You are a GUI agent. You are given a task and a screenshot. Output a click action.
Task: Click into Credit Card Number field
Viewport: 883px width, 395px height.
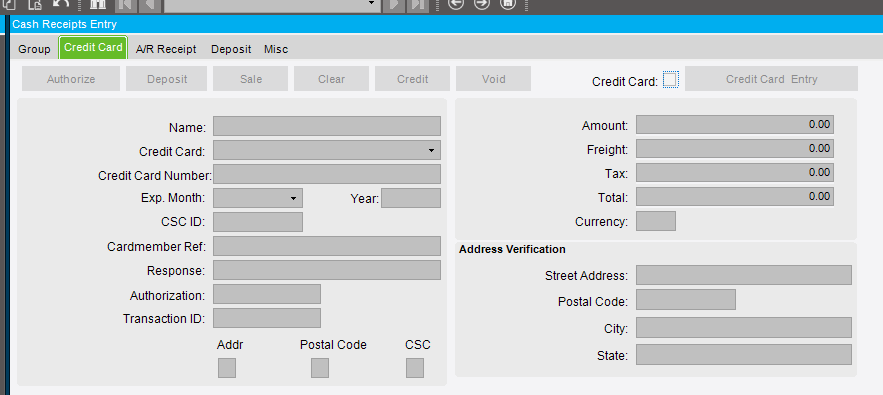point(327,174)
